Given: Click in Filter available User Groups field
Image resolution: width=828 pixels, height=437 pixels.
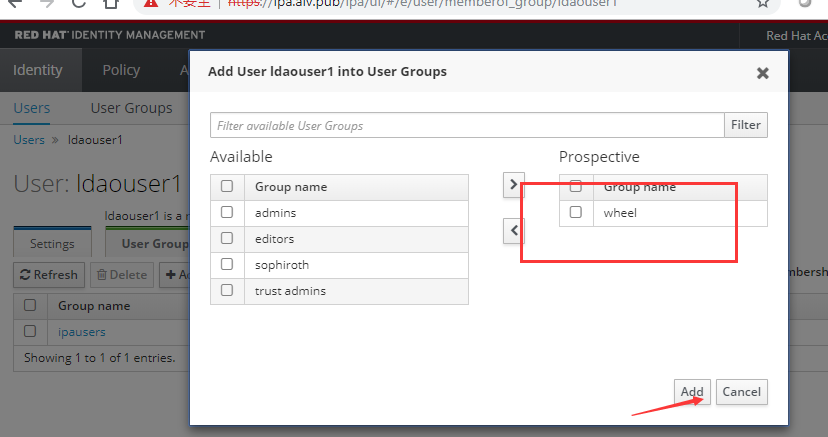Looking at the screenshot, I should (467, 125).
